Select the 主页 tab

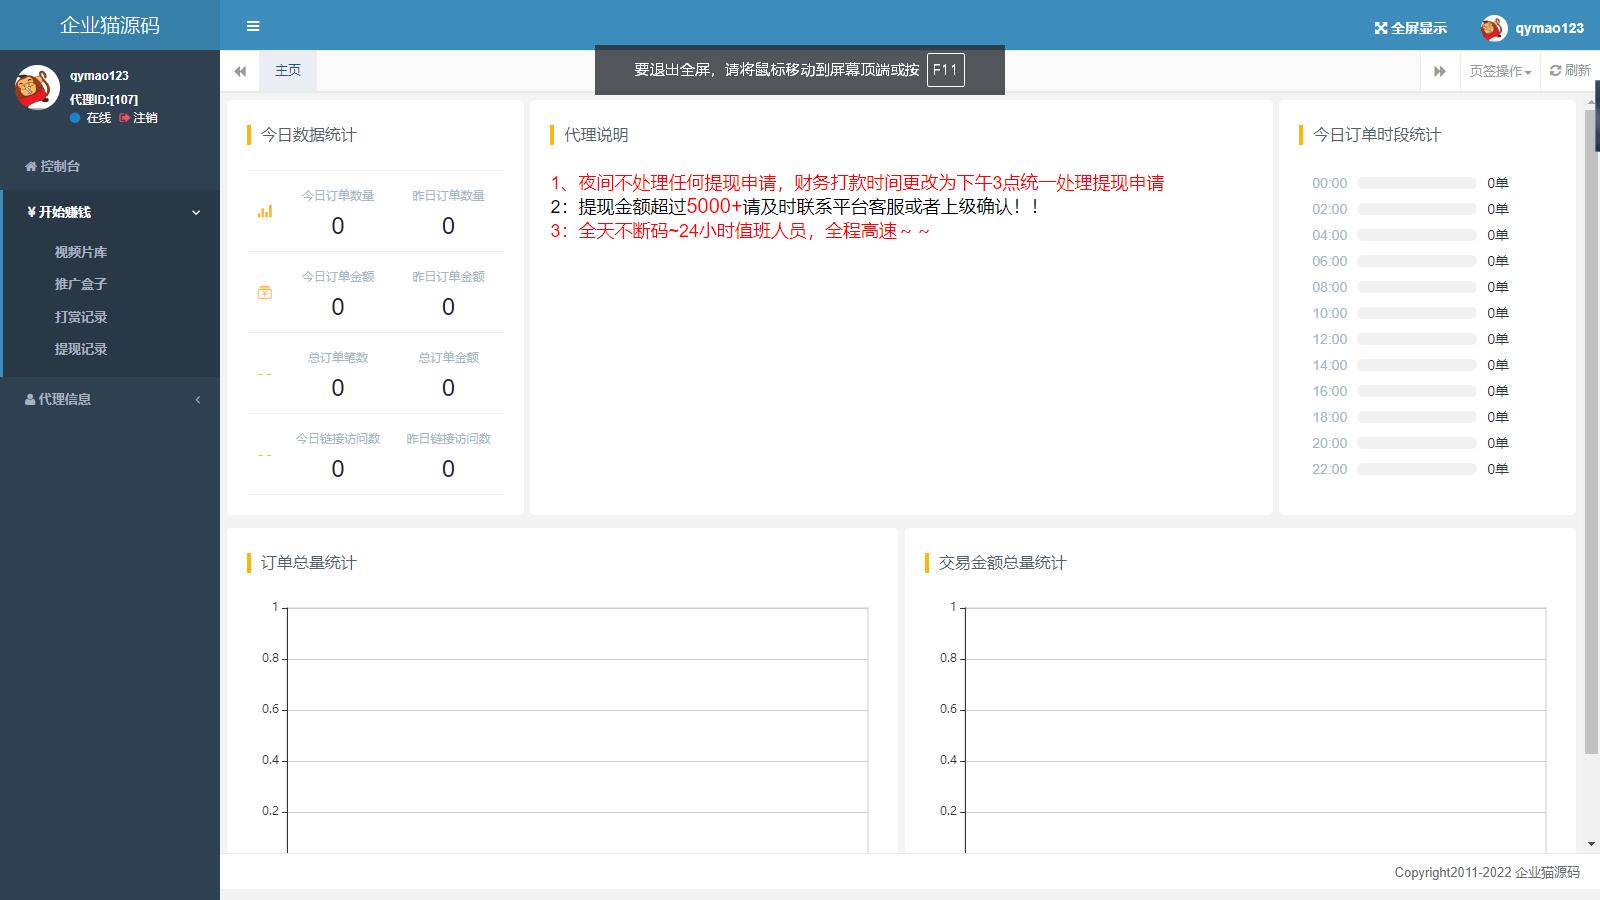288,70
